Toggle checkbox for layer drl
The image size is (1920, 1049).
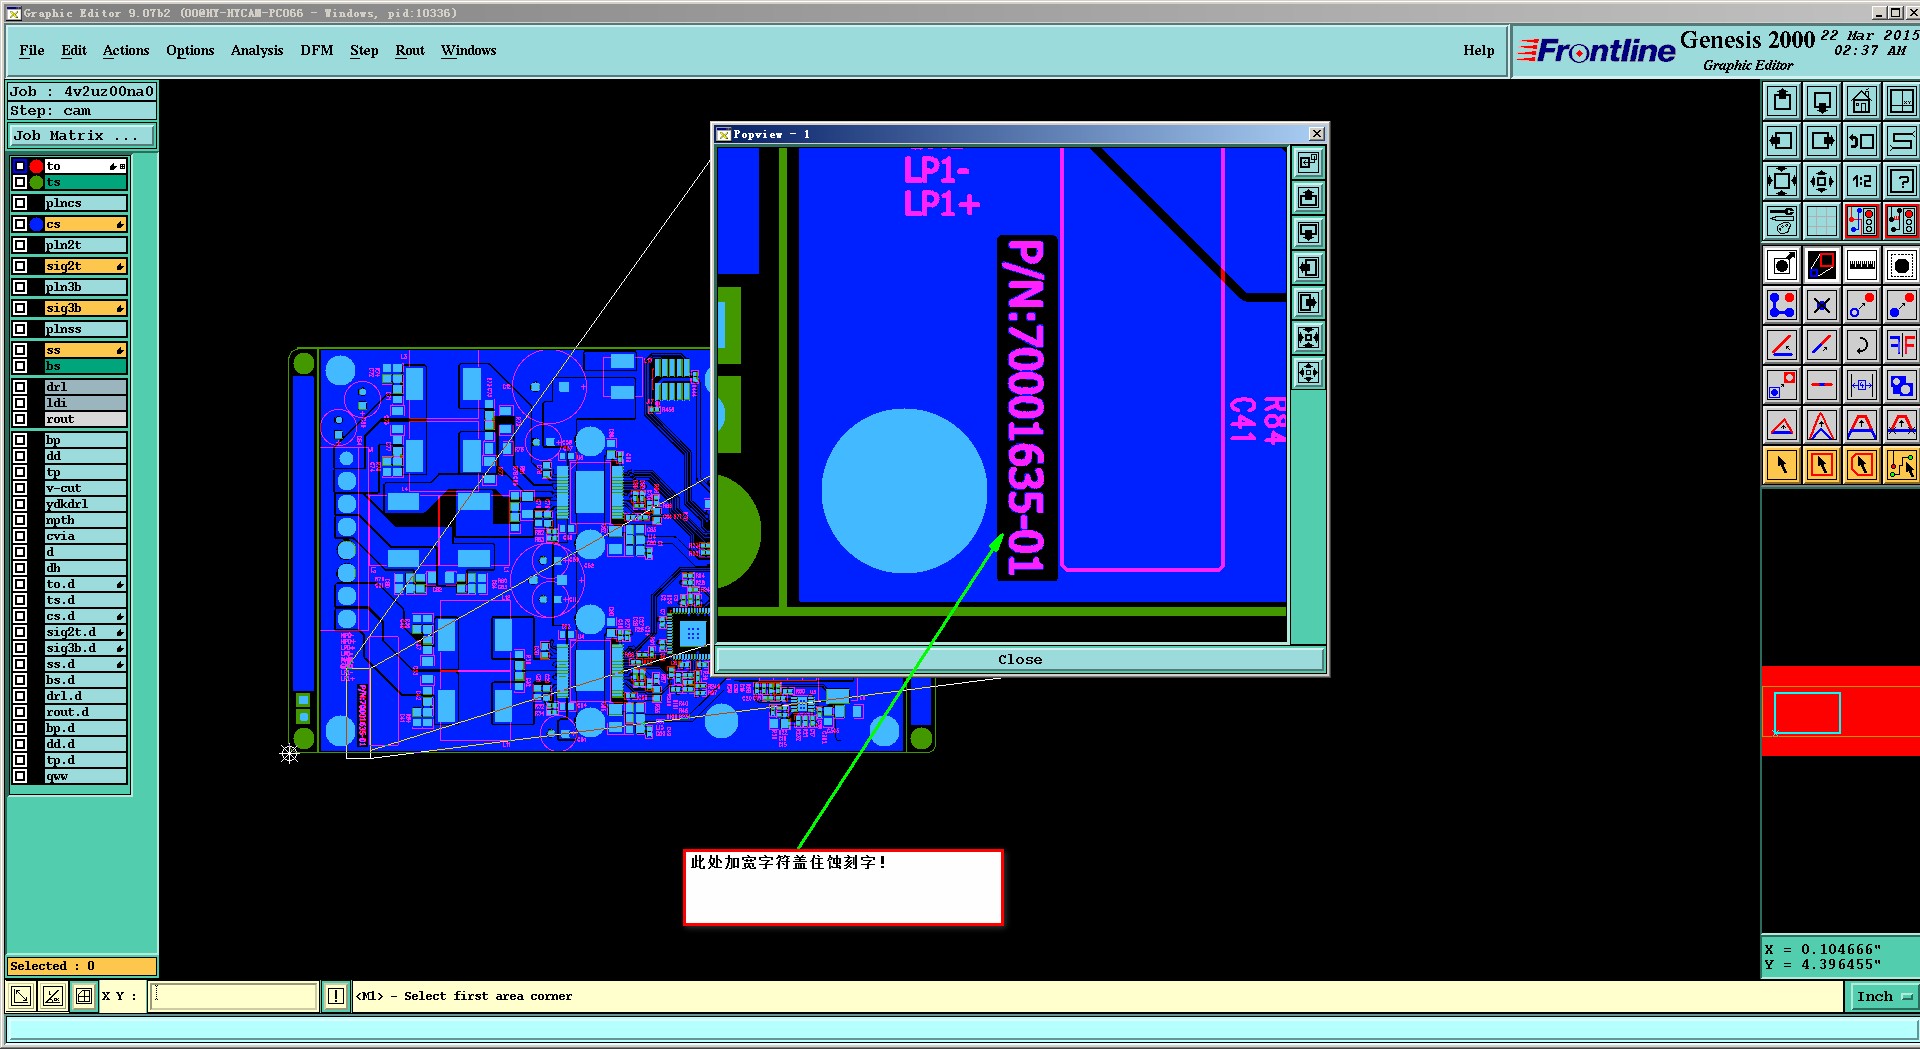tap(20, 387)
